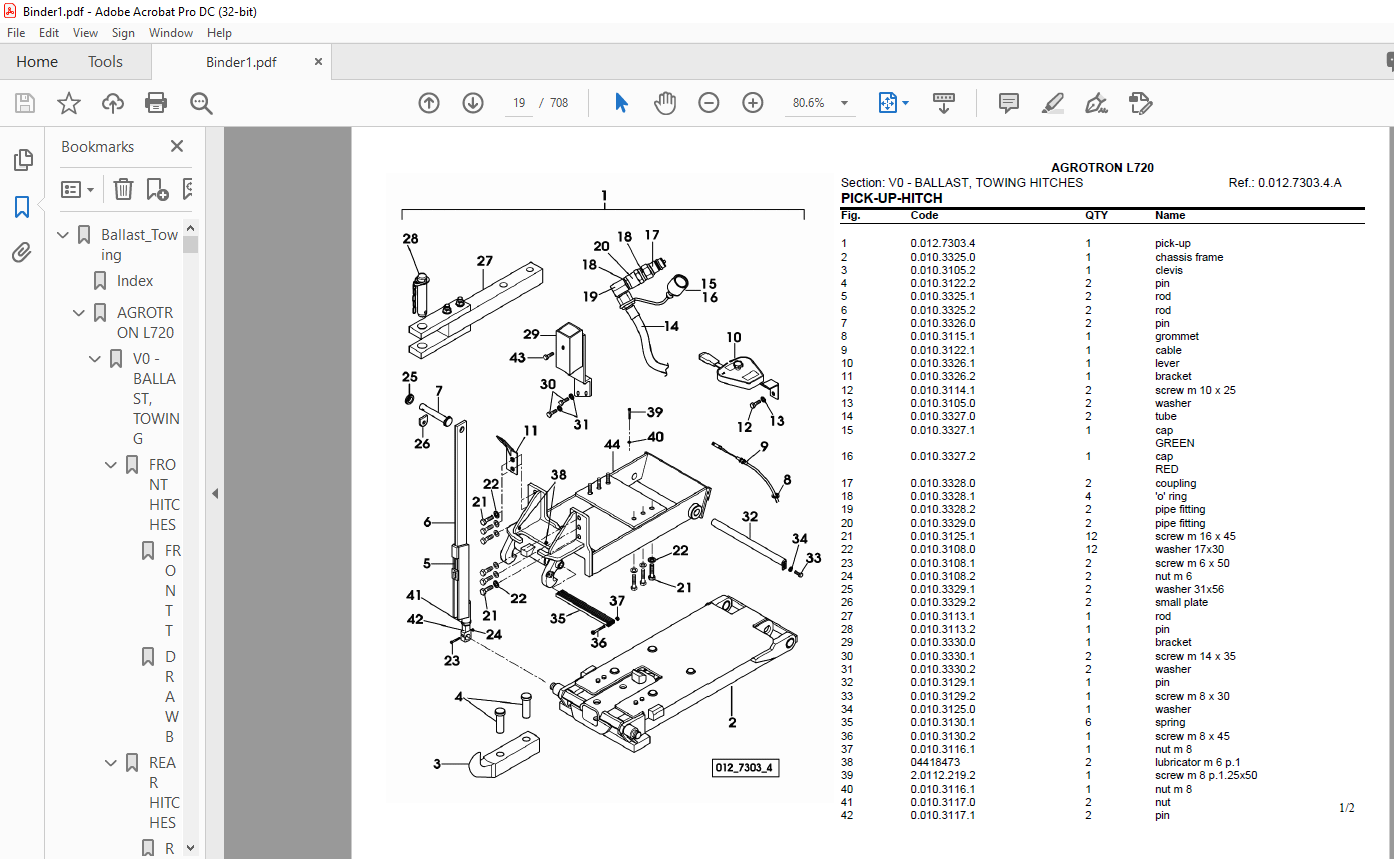Select the DRAWB bookmark item
Image resolution: width=1394 pixels, height=859 pixels.
[170, 697]
